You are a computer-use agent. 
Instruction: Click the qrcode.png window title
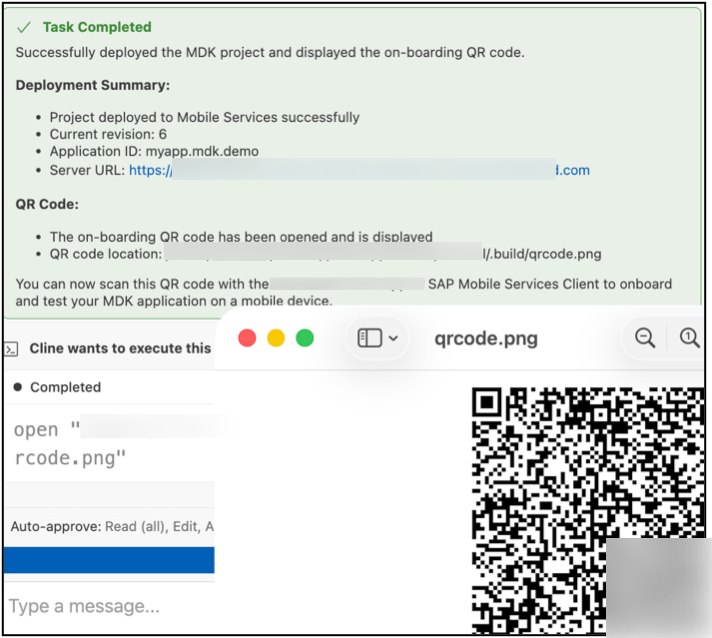486,339
